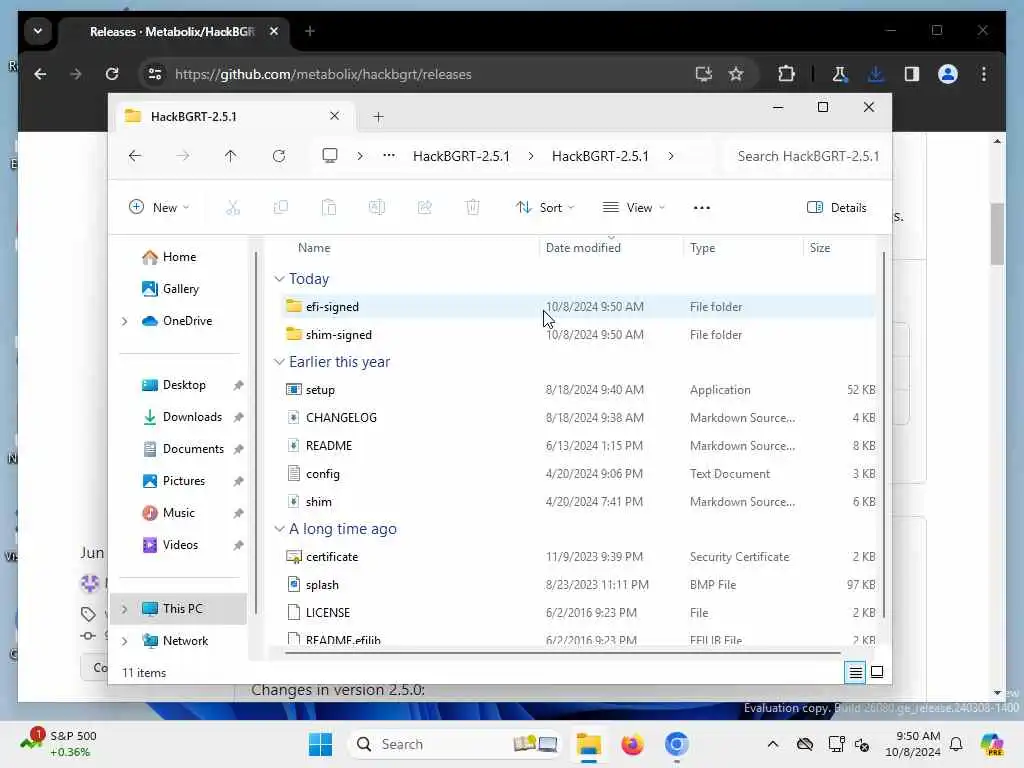Open Home in navigation pane

(180, 257)
